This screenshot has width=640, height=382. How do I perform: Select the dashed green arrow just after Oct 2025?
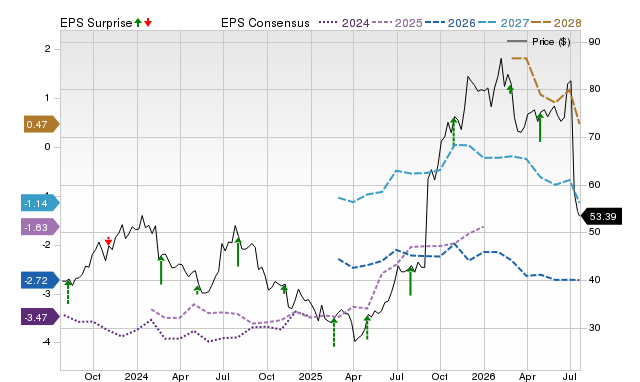point(453,132)
